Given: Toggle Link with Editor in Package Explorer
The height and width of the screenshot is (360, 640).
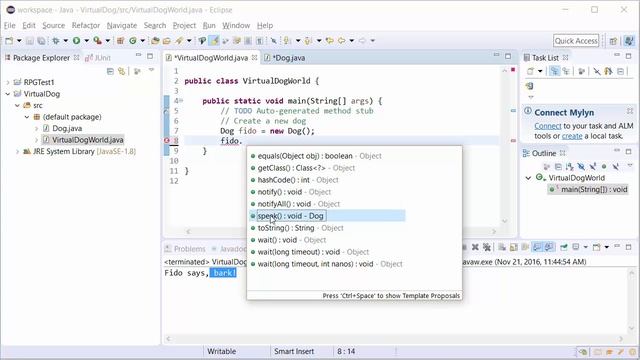Looking at the screenshot, I should coord(122,71).
